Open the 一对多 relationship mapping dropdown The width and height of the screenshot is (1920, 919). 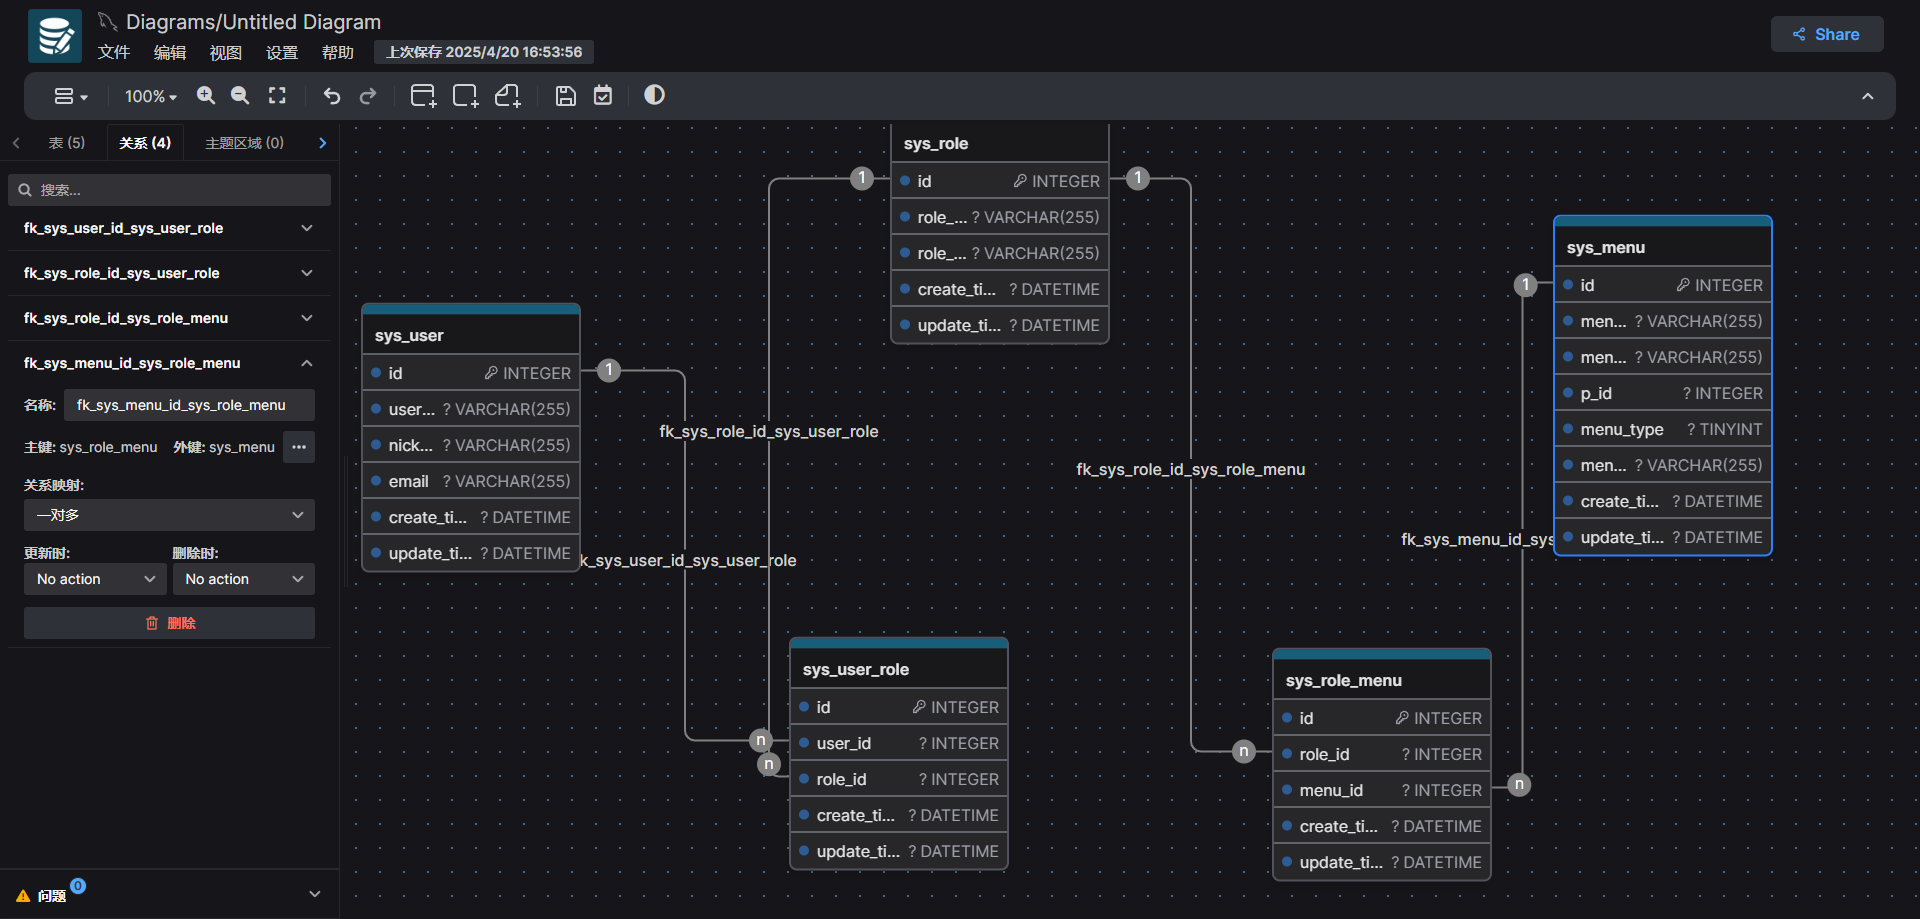[169, 515]
